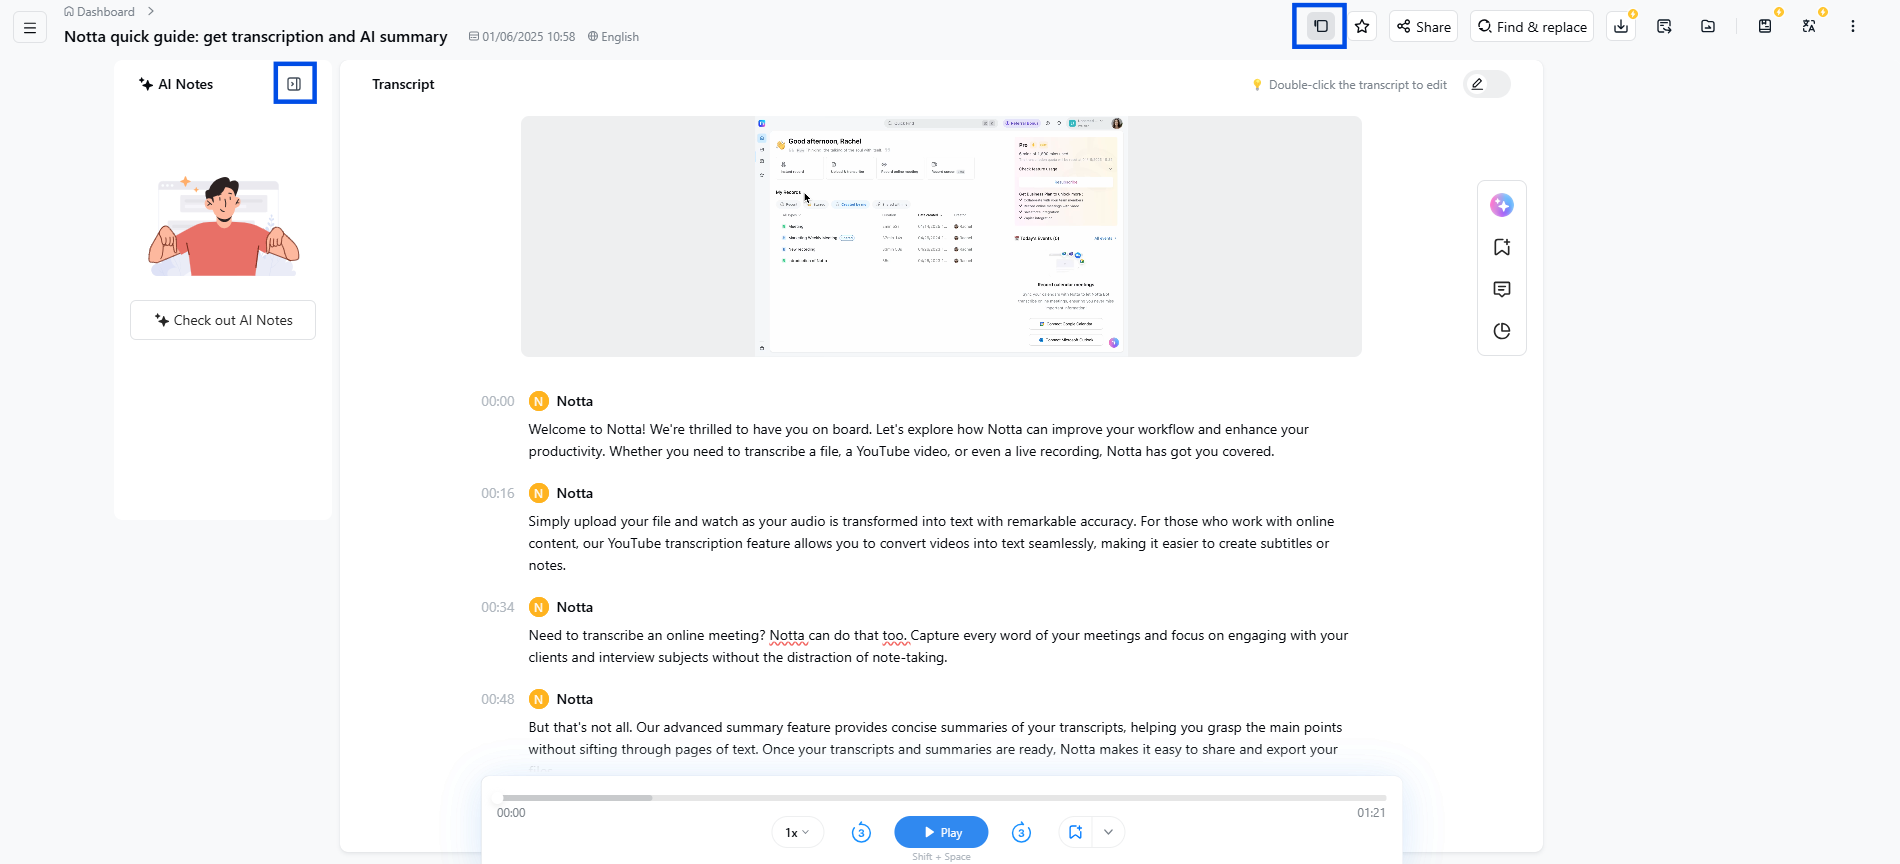Click Notta speaker avatar at 00:34

pyautogui.click(x=539, y=607)
